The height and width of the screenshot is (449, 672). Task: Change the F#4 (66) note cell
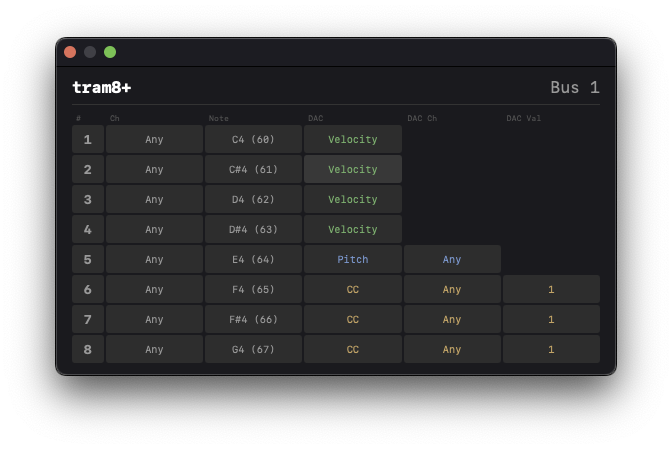click(253, 319)
